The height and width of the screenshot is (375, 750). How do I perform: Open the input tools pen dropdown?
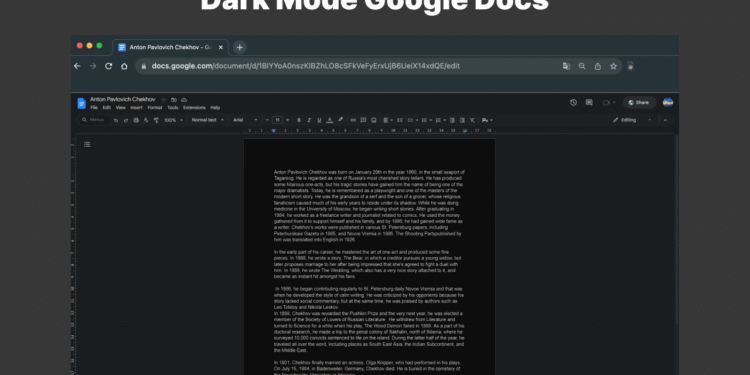[x=487, y=120]
